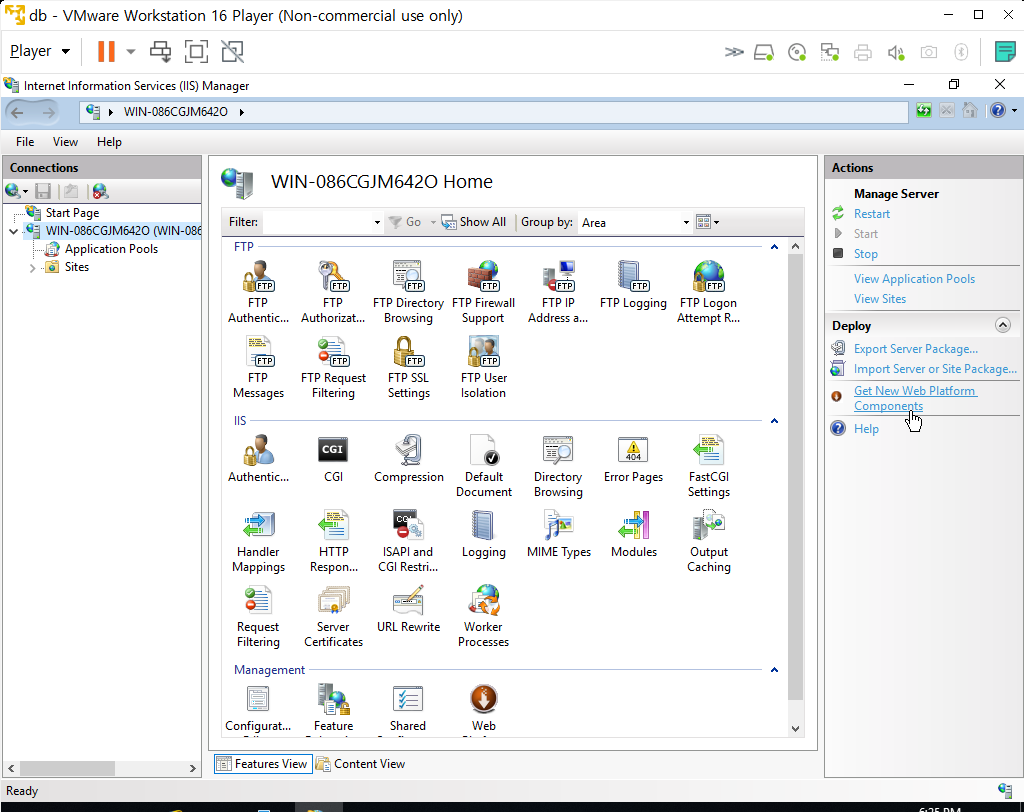Open FTP Authorization Rules icon
1024x812 pixels.
(333, 291)
